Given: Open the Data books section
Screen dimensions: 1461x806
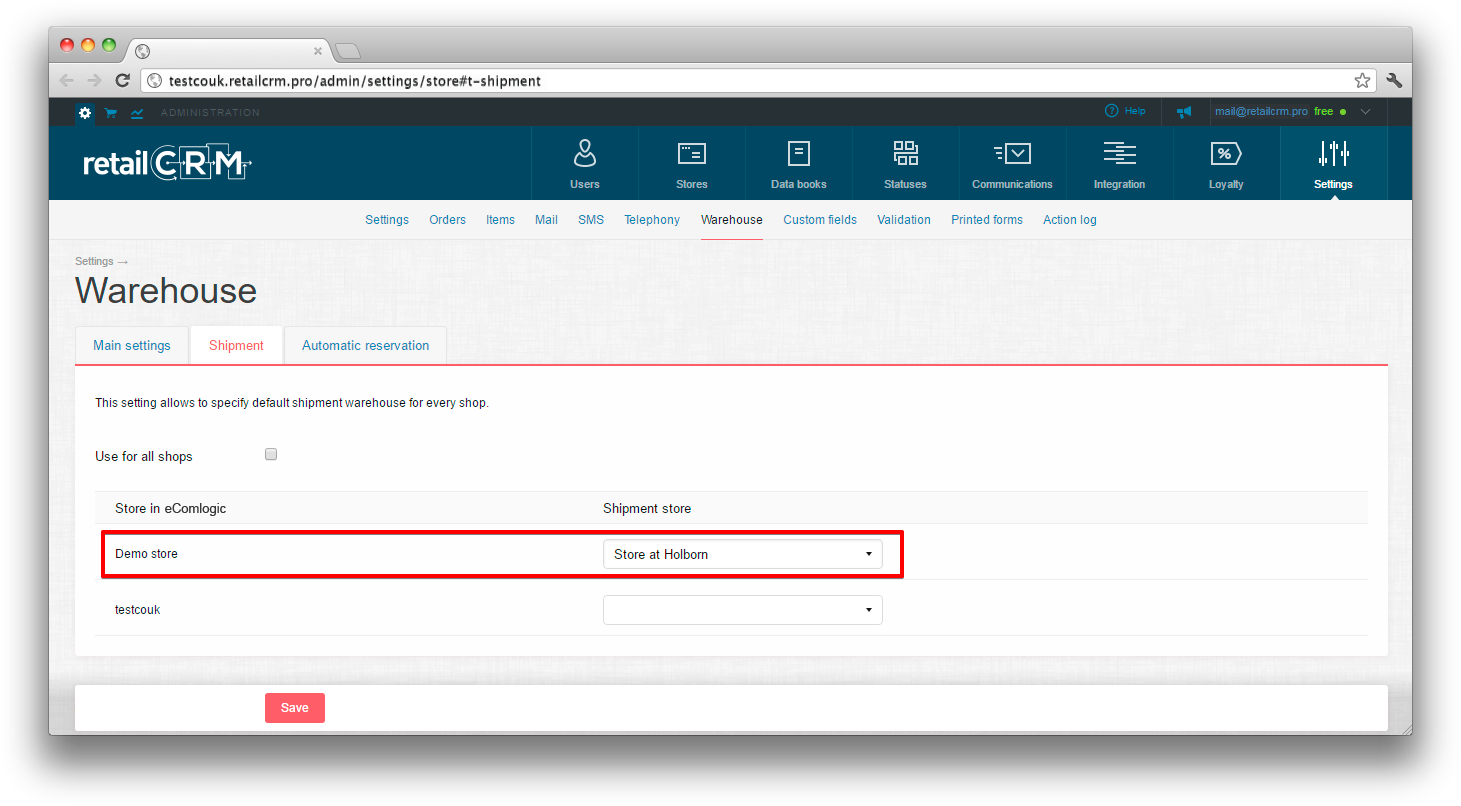Looking at the screenshot, I should pos(799,163).
